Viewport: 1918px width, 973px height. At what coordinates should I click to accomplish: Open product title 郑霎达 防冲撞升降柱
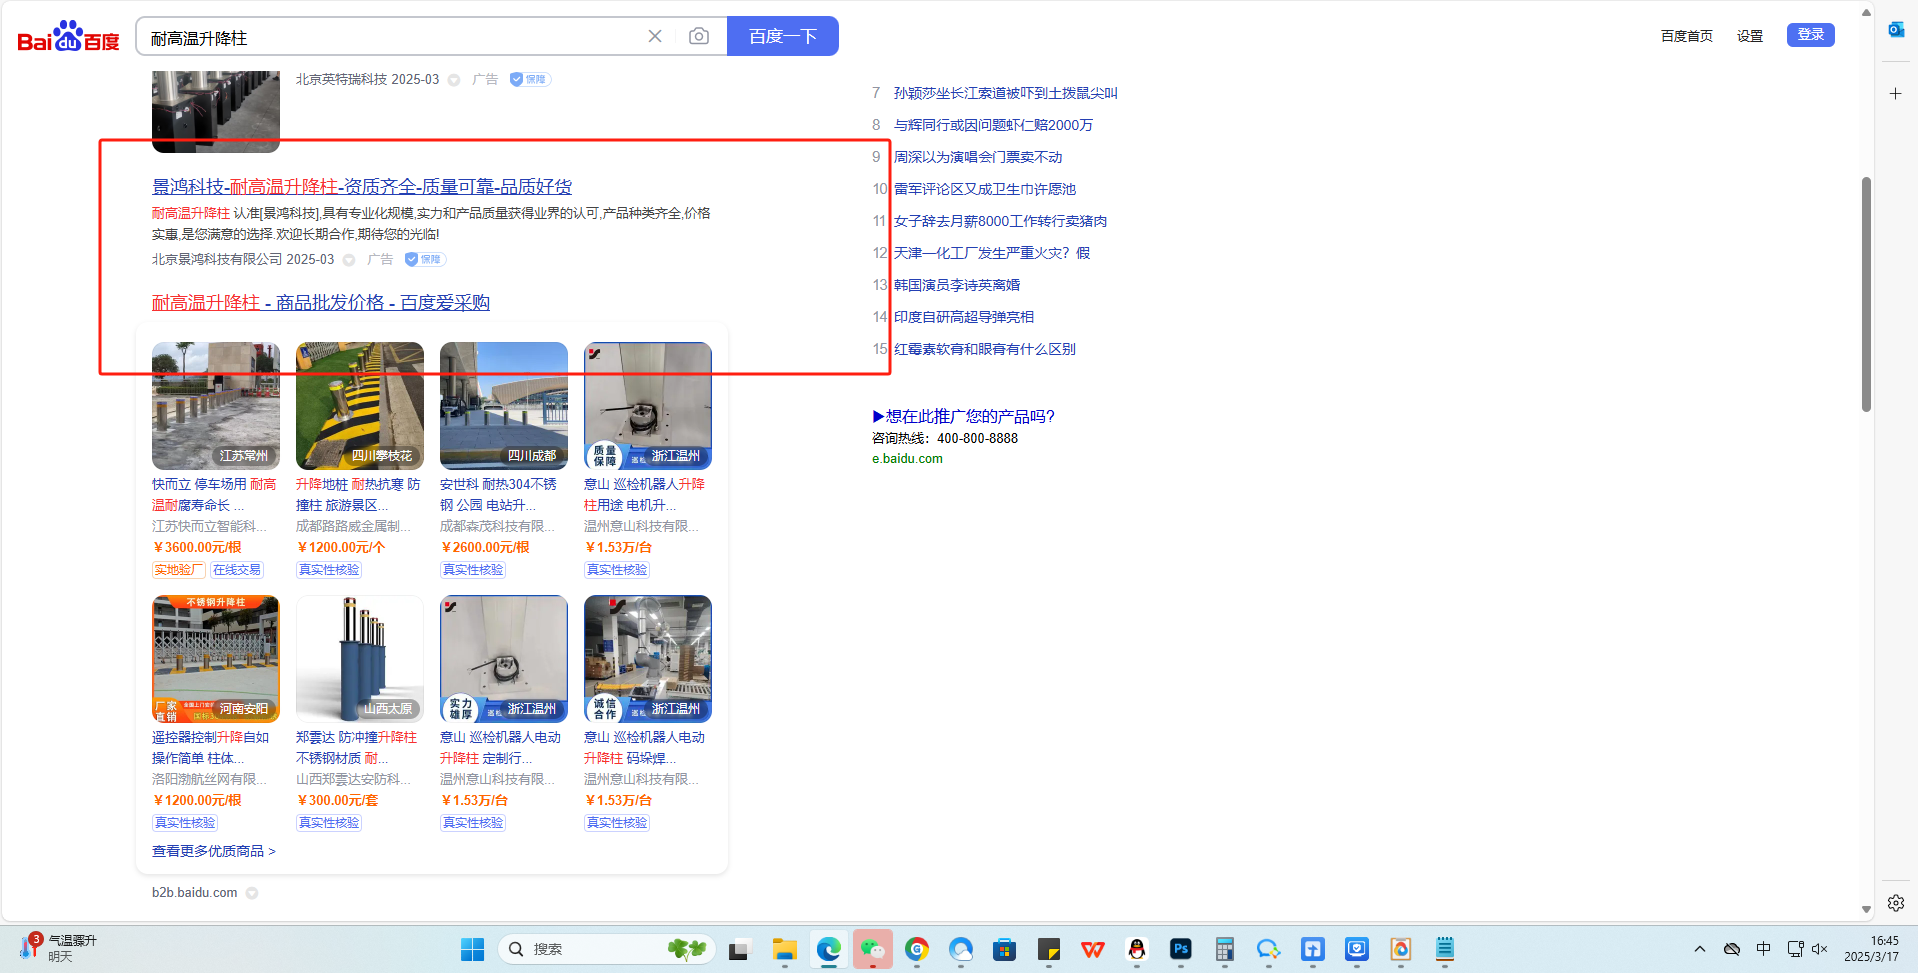click(x=356, y=748)
